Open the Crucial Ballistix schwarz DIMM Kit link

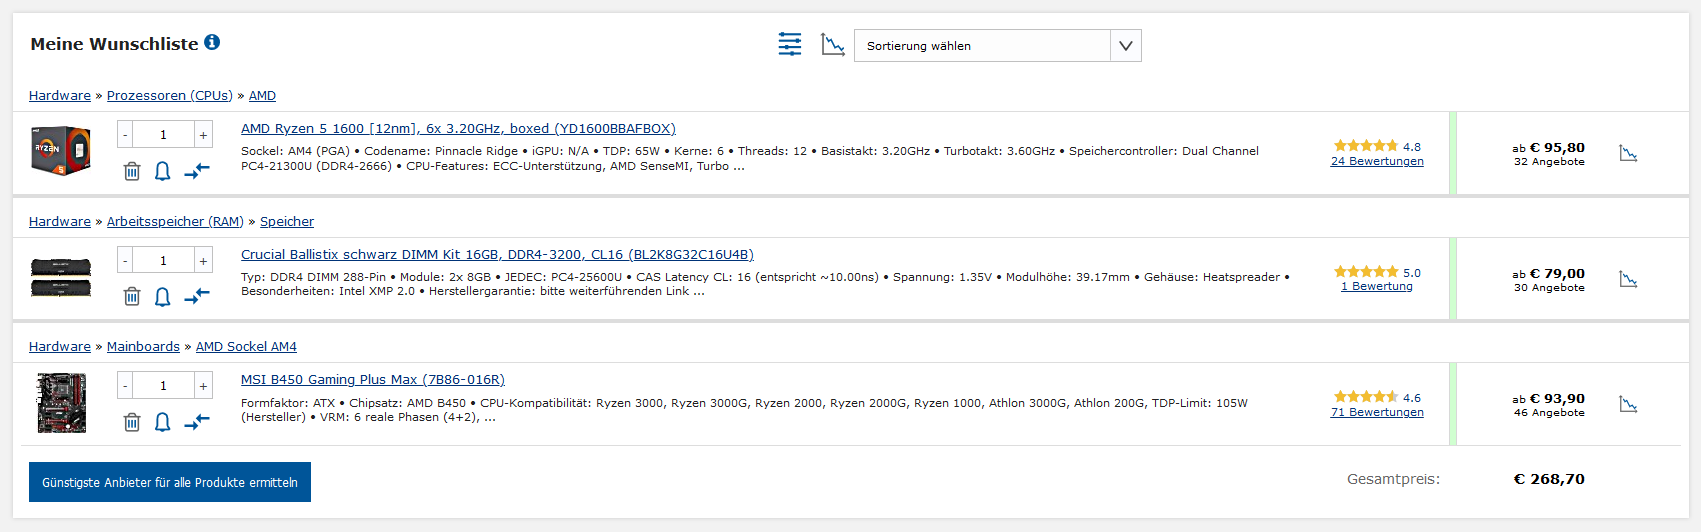[x=497, y=255]
